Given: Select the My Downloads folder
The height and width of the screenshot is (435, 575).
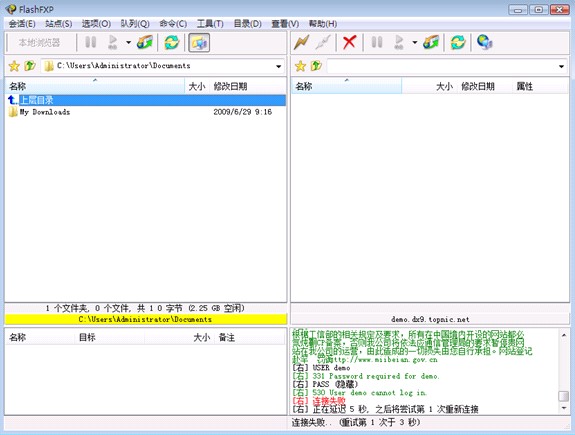Looking at the screenshot, I should (45, 112).
